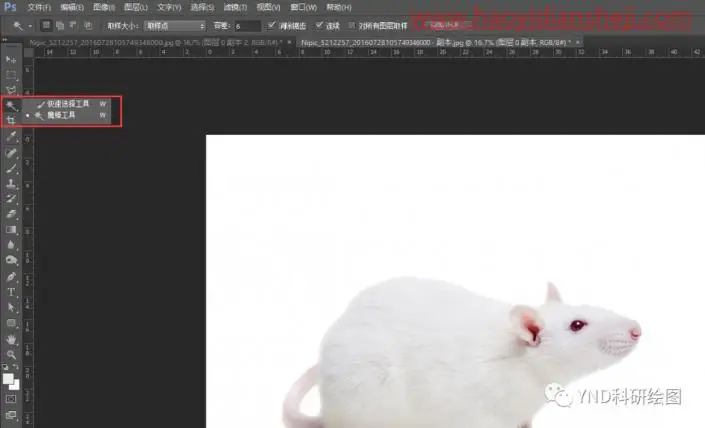
Task: Select the Zoom tool
Action: (x=11, y=355)
